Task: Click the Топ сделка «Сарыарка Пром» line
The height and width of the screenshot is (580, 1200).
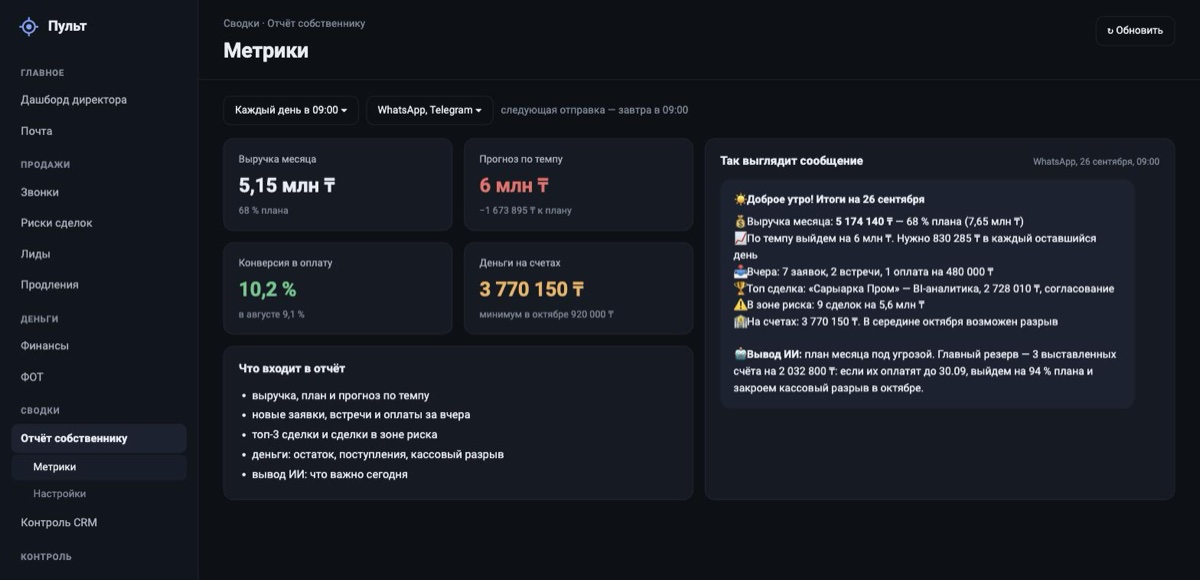Action: pos(924,289)
